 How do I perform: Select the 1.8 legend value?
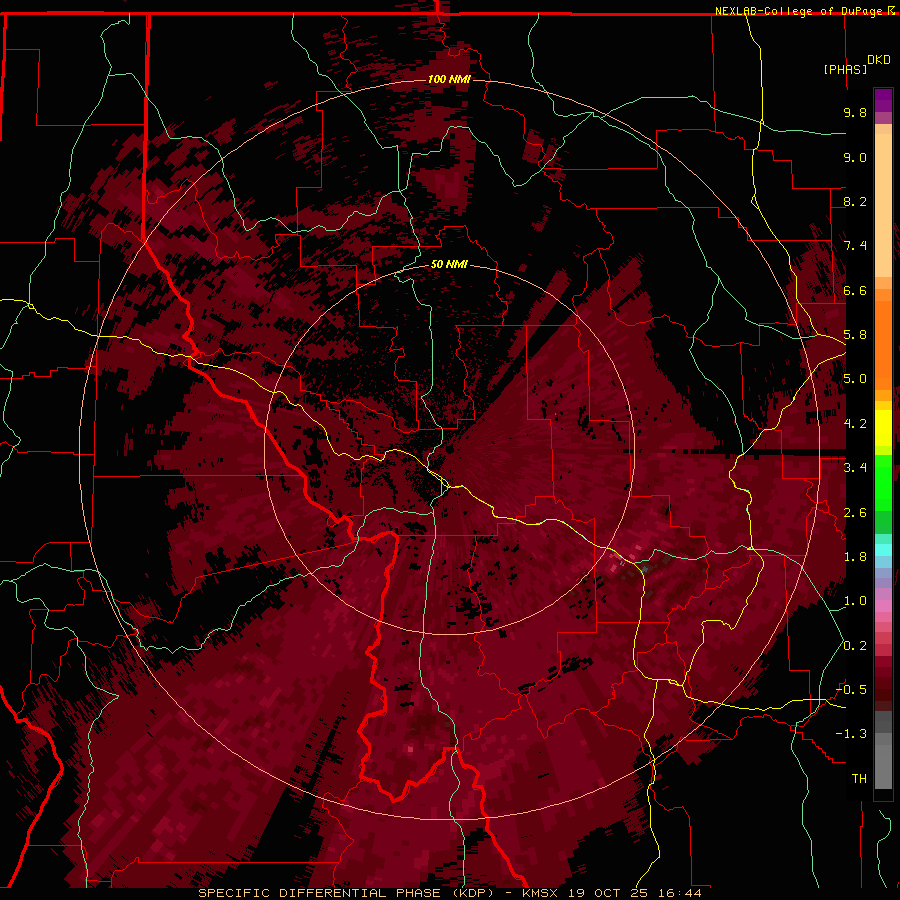(855, 557)
